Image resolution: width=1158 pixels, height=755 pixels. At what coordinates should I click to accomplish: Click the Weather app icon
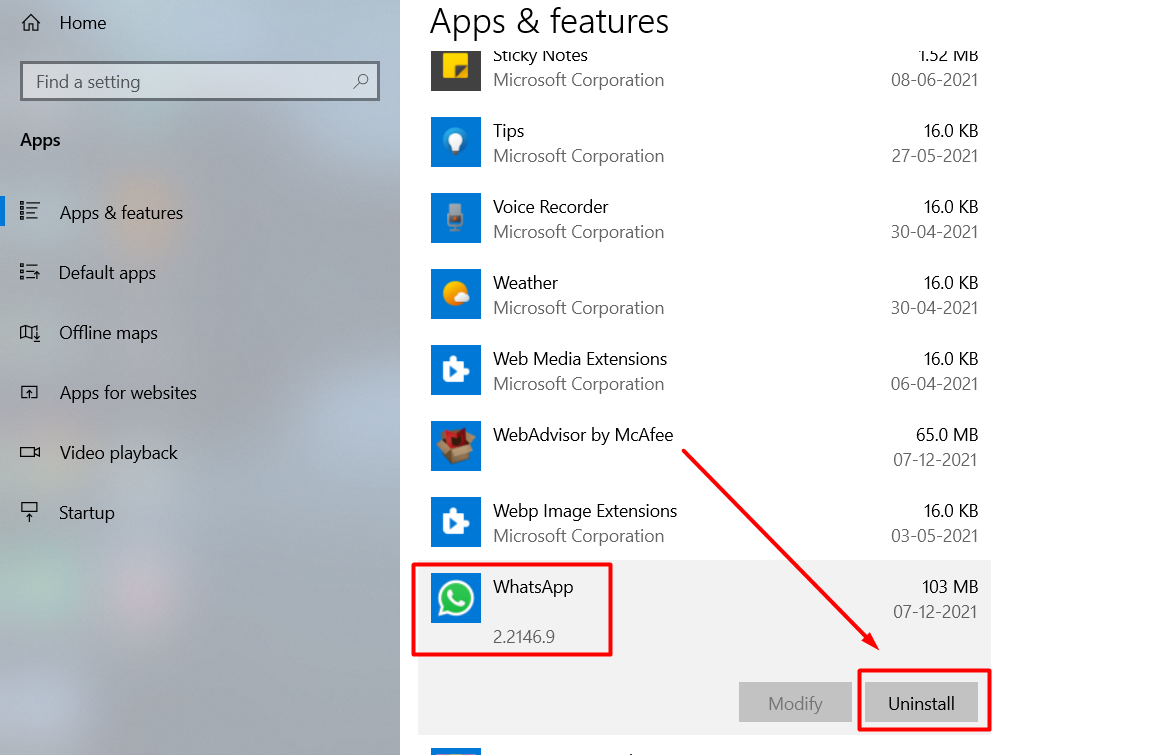click(x=456, y=294)
